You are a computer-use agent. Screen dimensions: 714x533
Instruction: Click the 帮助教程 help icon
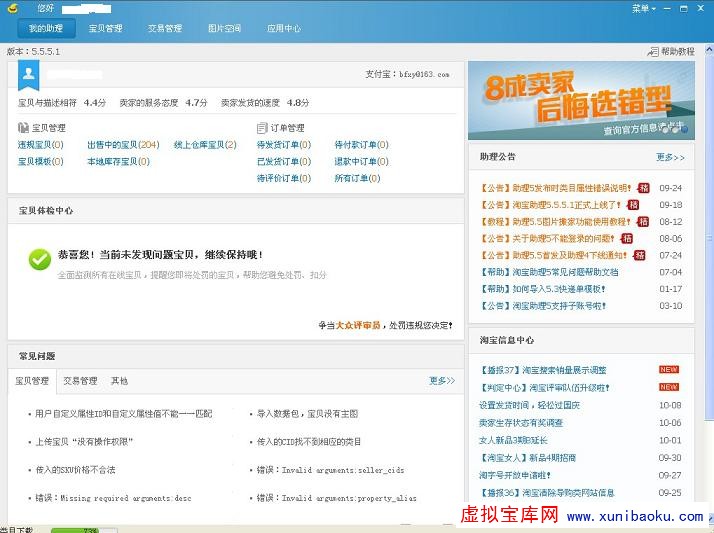click(653, 51)
